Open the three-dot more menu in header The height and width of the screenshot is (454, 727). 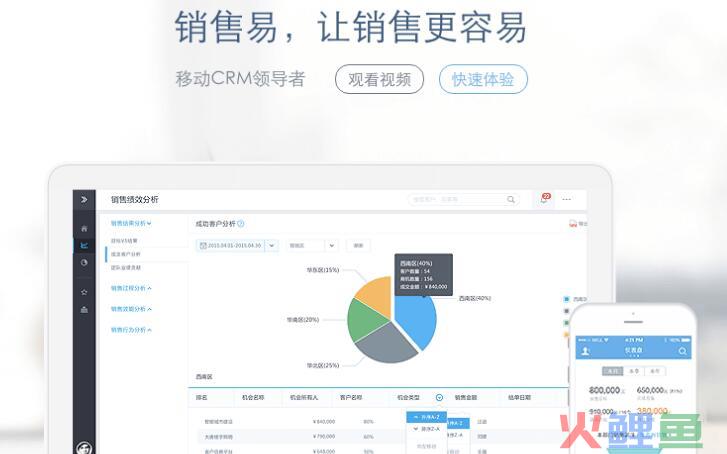click(x=567, y=199)
